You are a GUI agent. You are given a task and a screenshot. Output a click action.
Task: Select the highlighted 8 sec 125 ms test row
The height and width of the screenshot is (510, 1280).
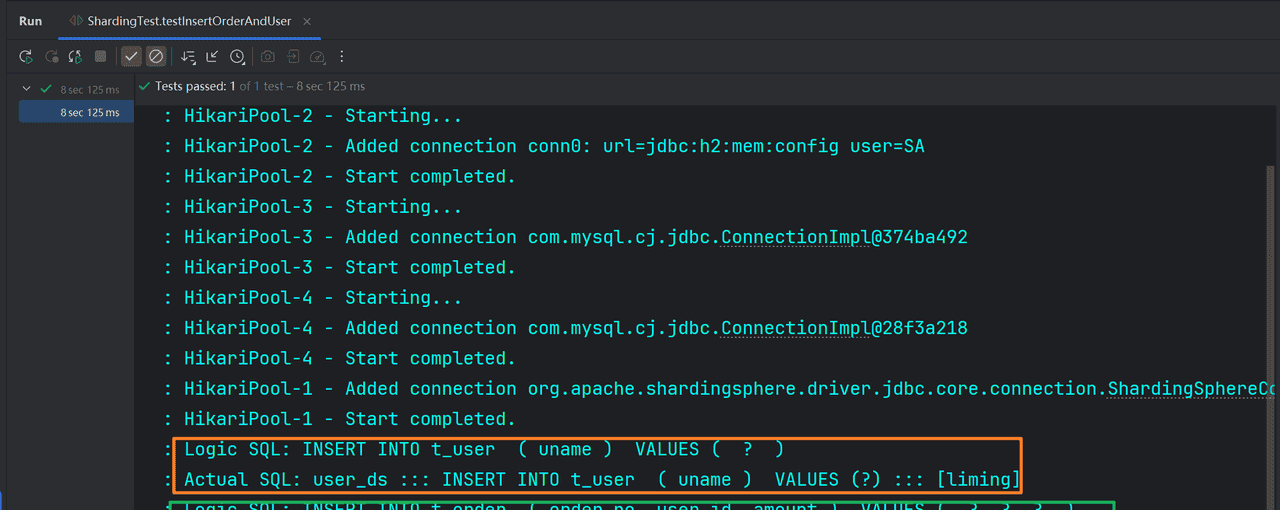[89, 112]
